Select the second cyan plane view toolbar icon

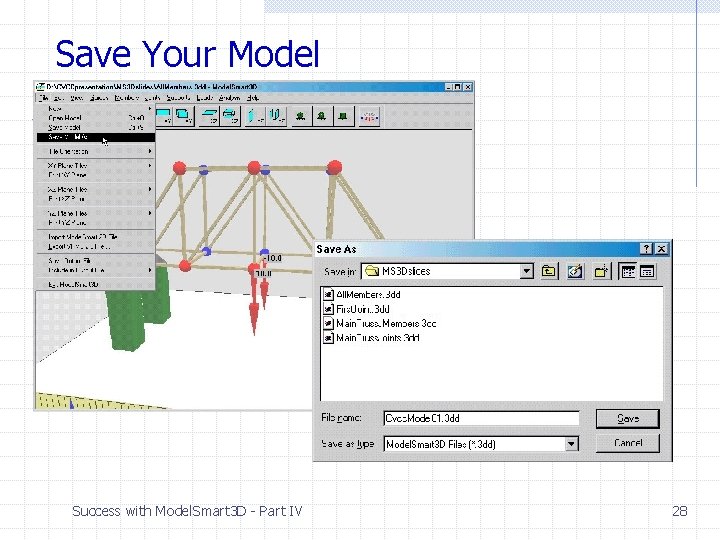pyautogui.click(x=183, y=116)
